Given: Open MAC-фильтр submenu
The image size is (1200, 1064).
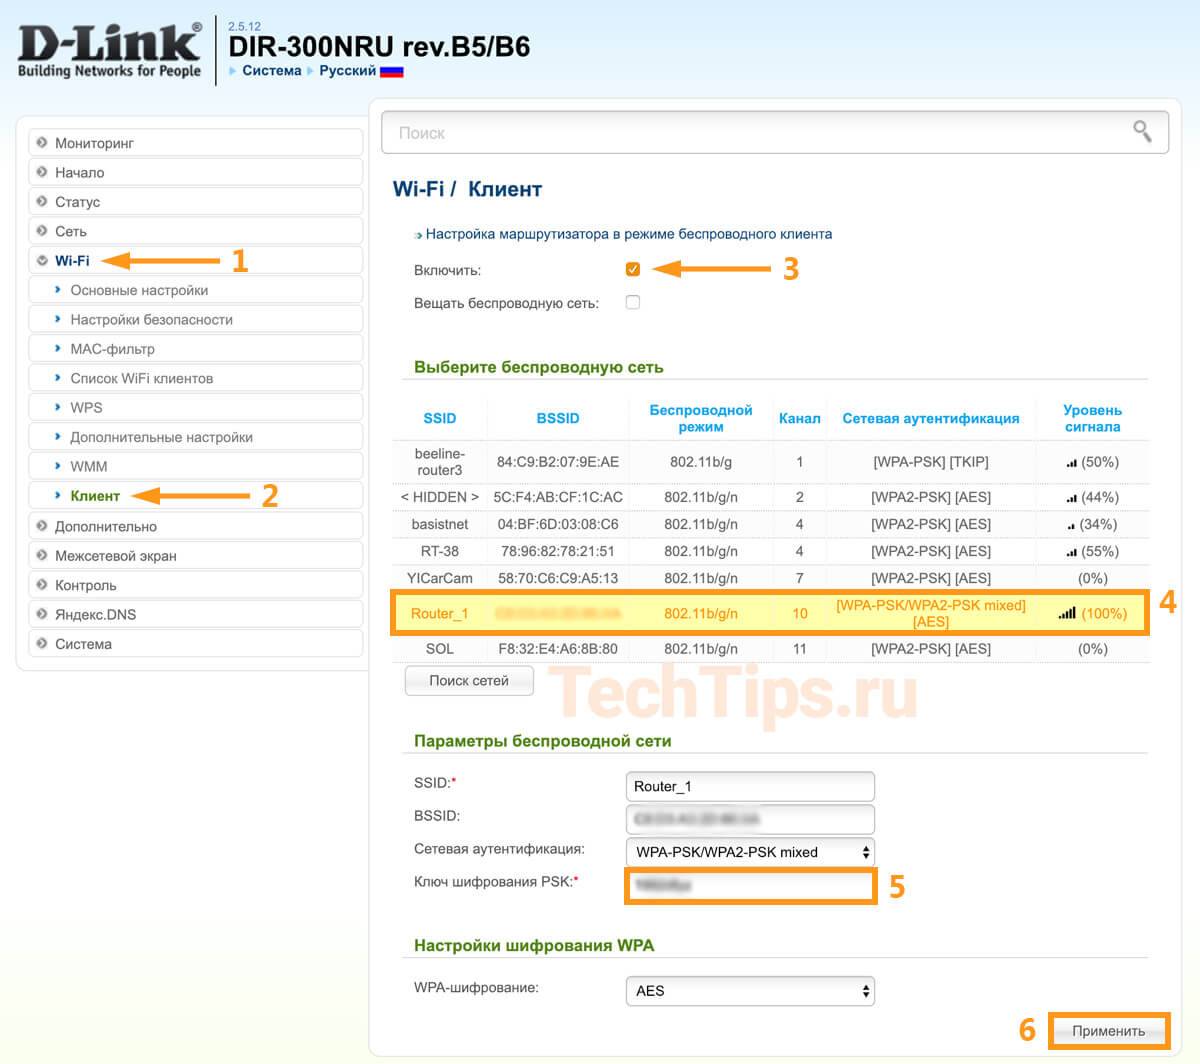Looking at the screenshot, I should pyautogui.click(x=195, y=349).
